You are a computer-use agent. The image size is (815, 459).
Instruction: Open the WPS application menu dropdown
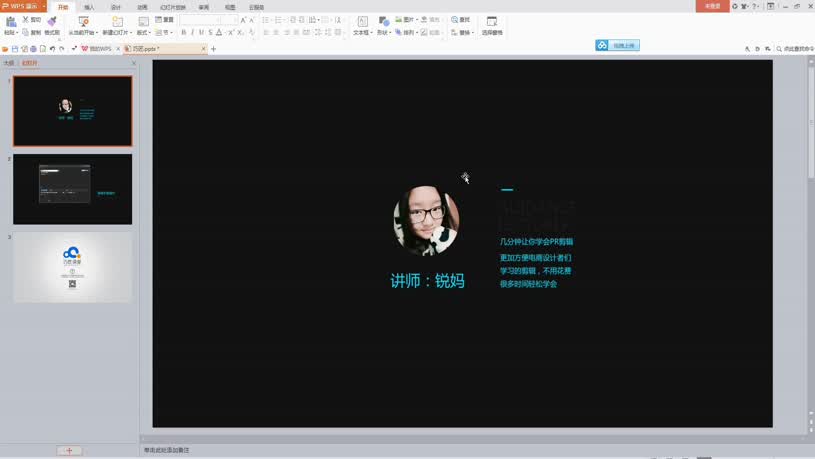(x=44, y=6)
